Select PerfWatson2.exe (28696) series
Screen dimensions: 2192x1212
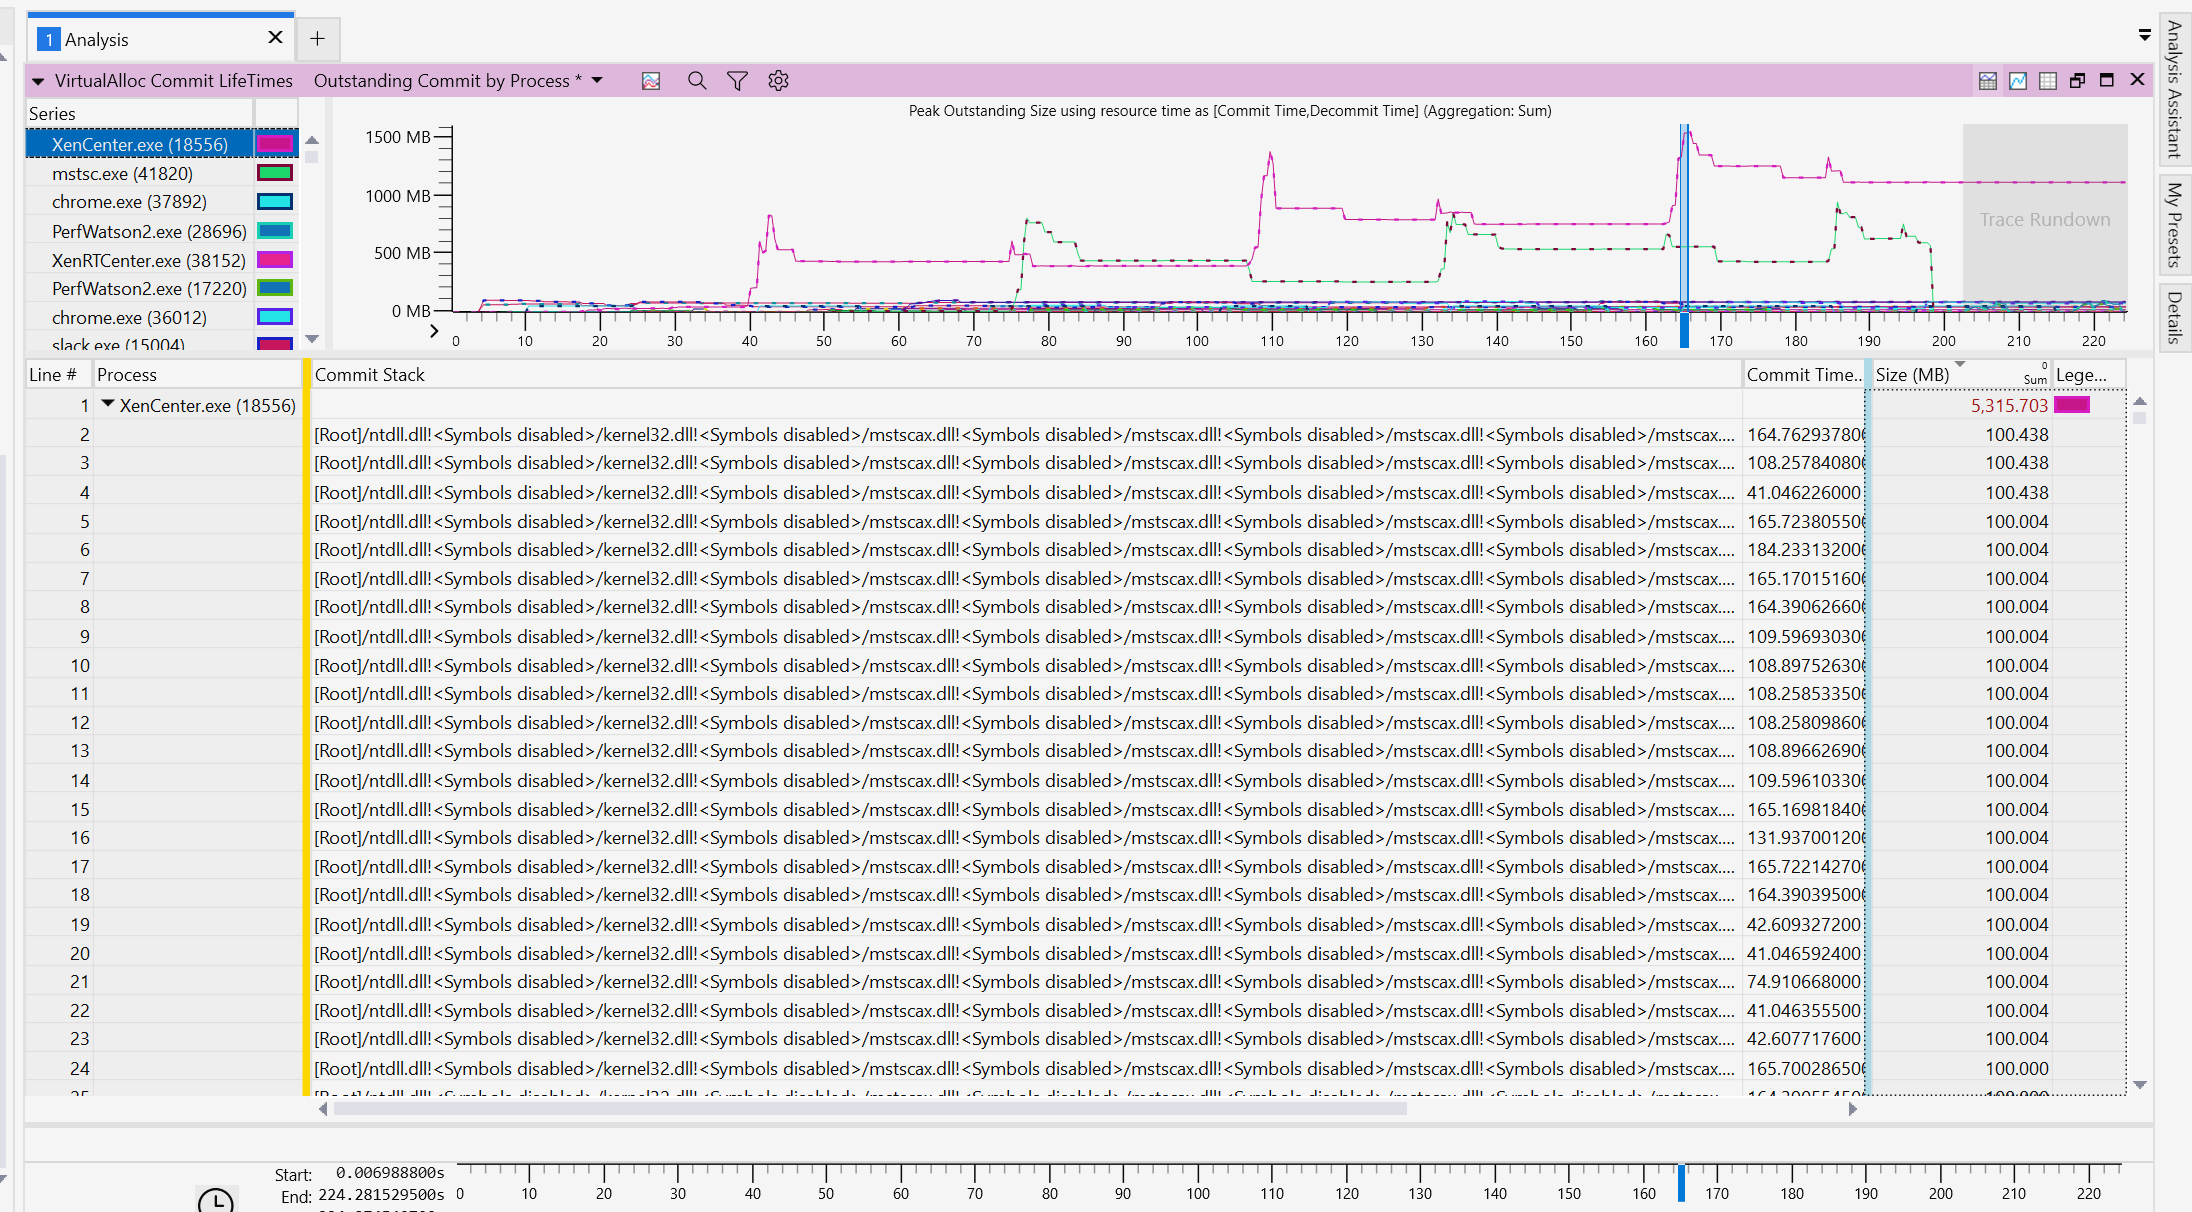point(150,232)
